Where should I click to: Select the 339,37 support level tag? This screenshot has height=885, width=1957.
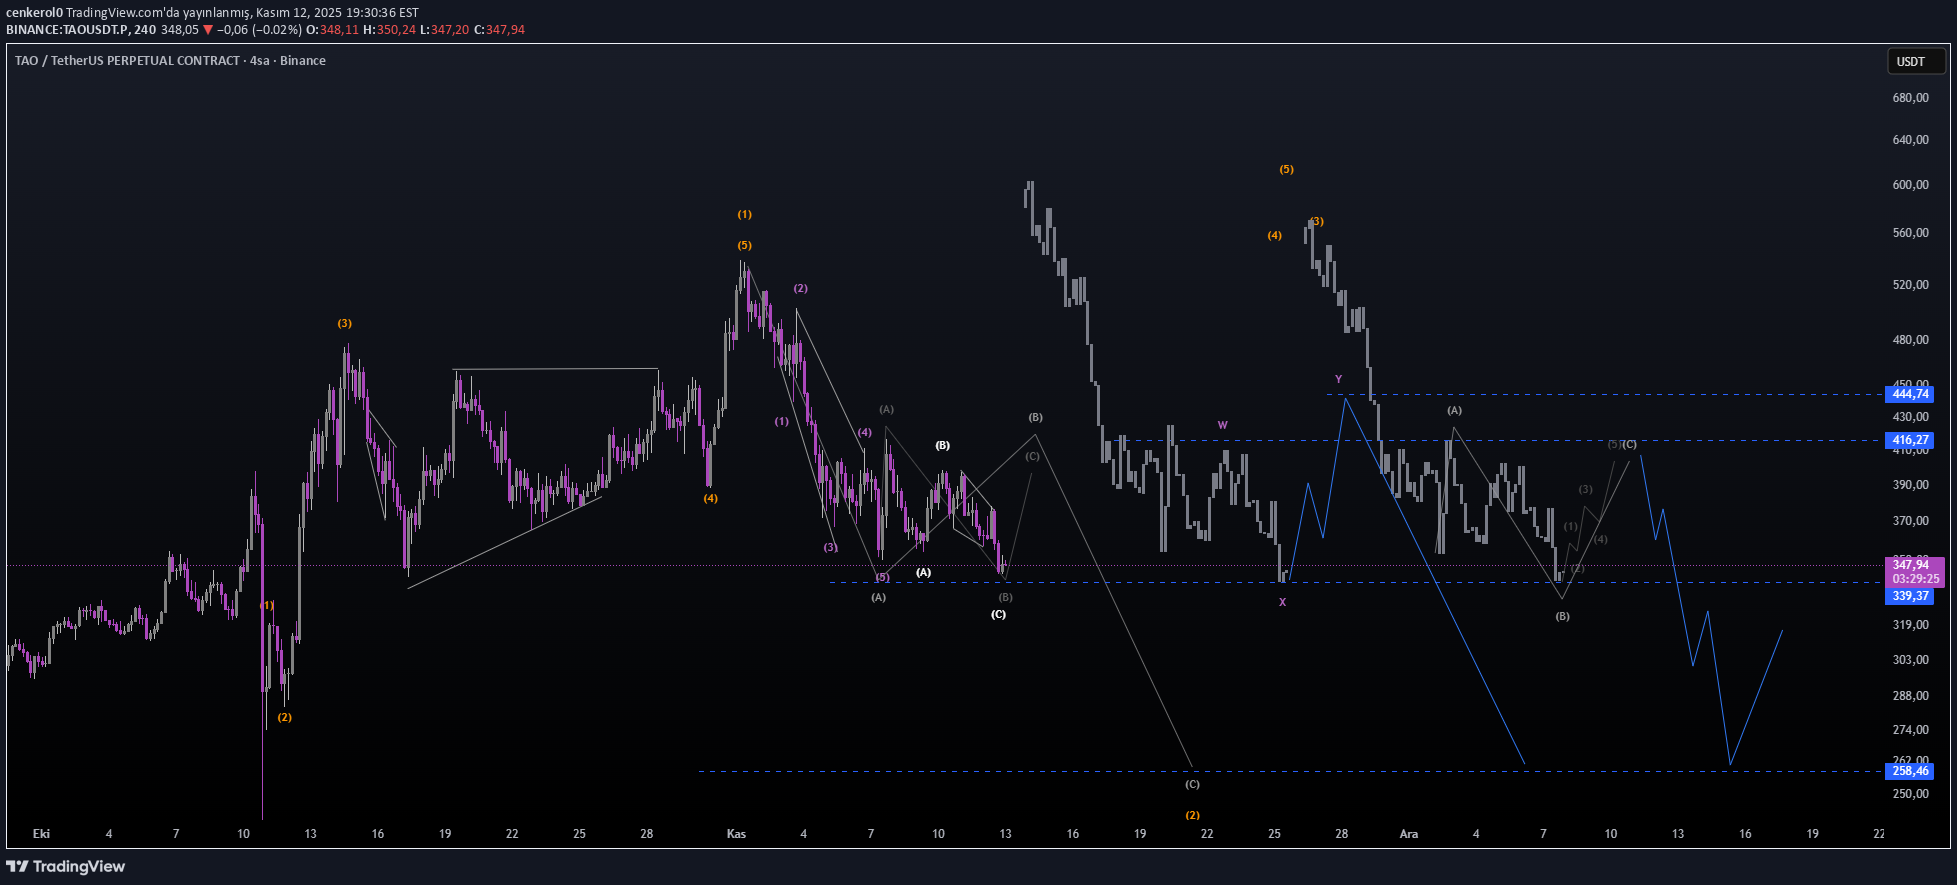tap(1909, 596)
